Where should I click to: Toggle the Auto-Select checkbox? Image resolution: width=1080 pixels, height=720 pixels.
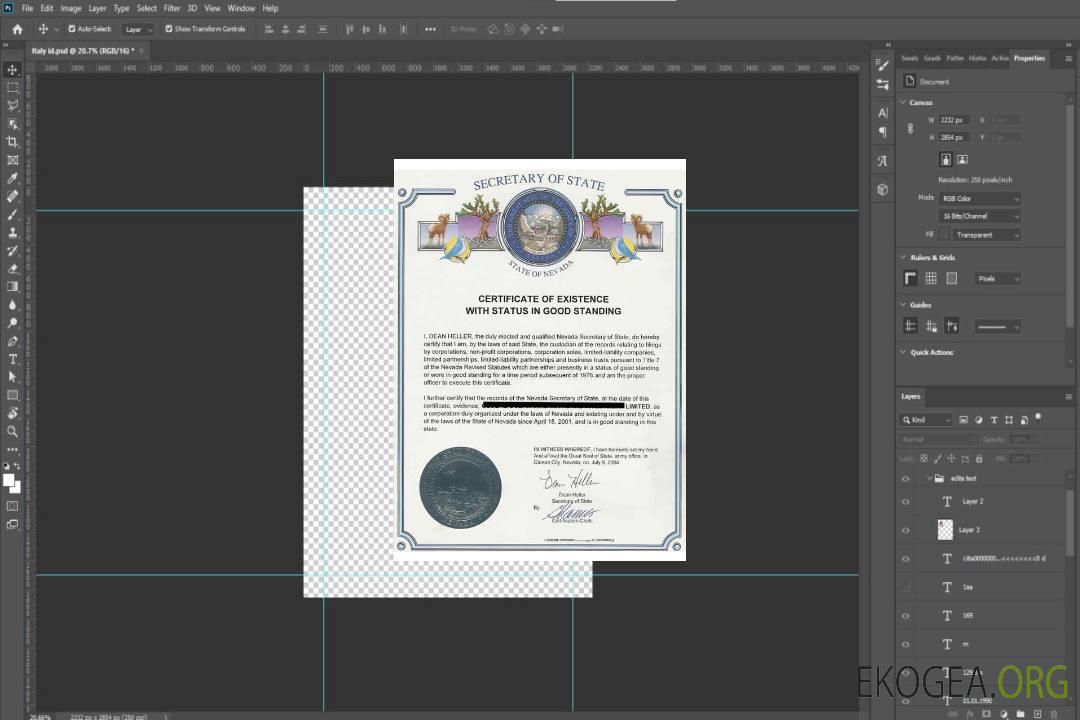pos(72,29)
